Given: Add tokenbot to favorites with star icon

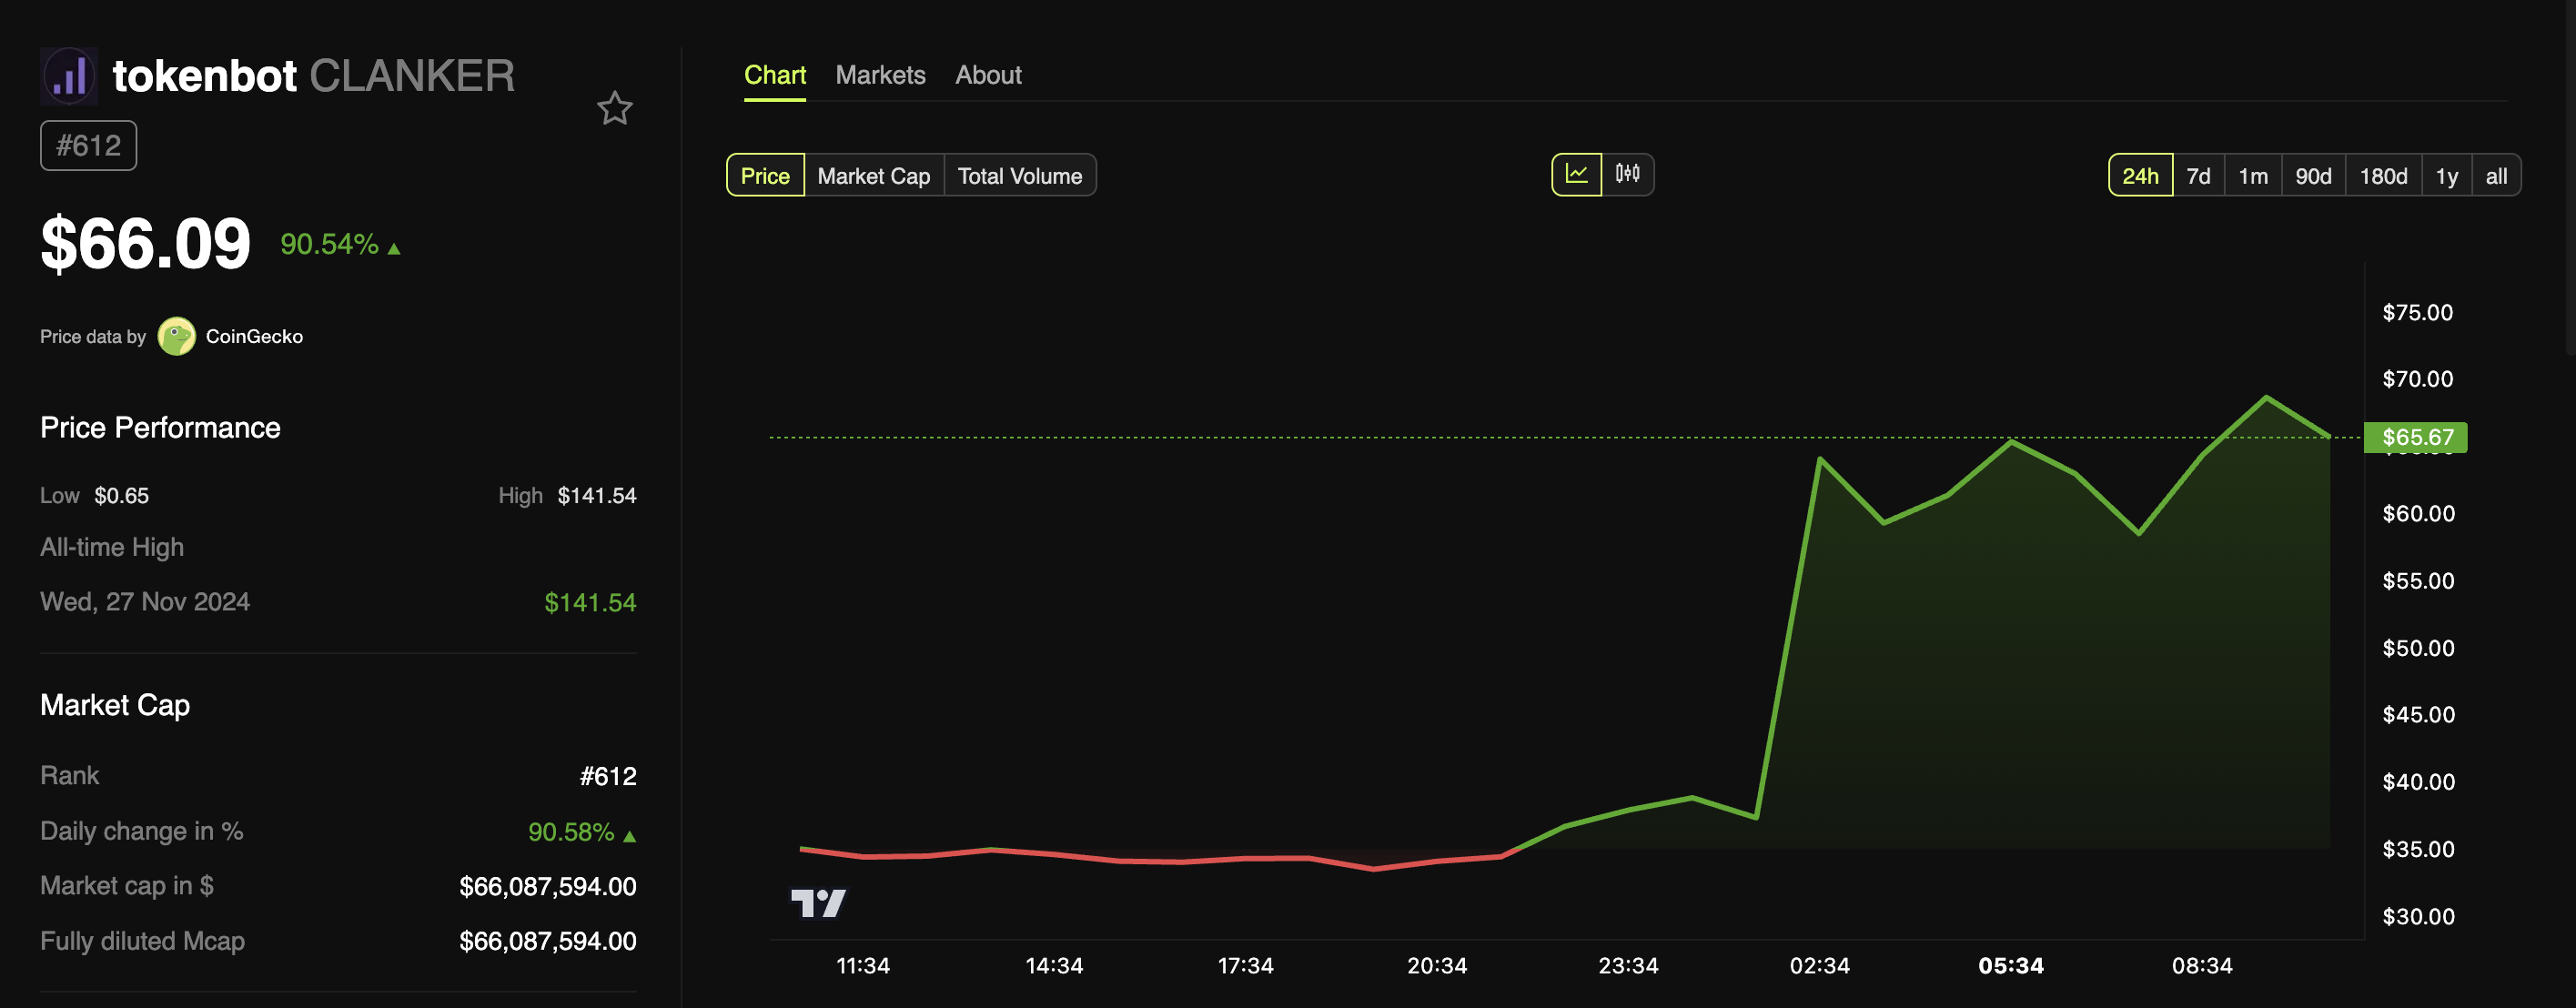Looking at the screenshot, I should [614, 108].
